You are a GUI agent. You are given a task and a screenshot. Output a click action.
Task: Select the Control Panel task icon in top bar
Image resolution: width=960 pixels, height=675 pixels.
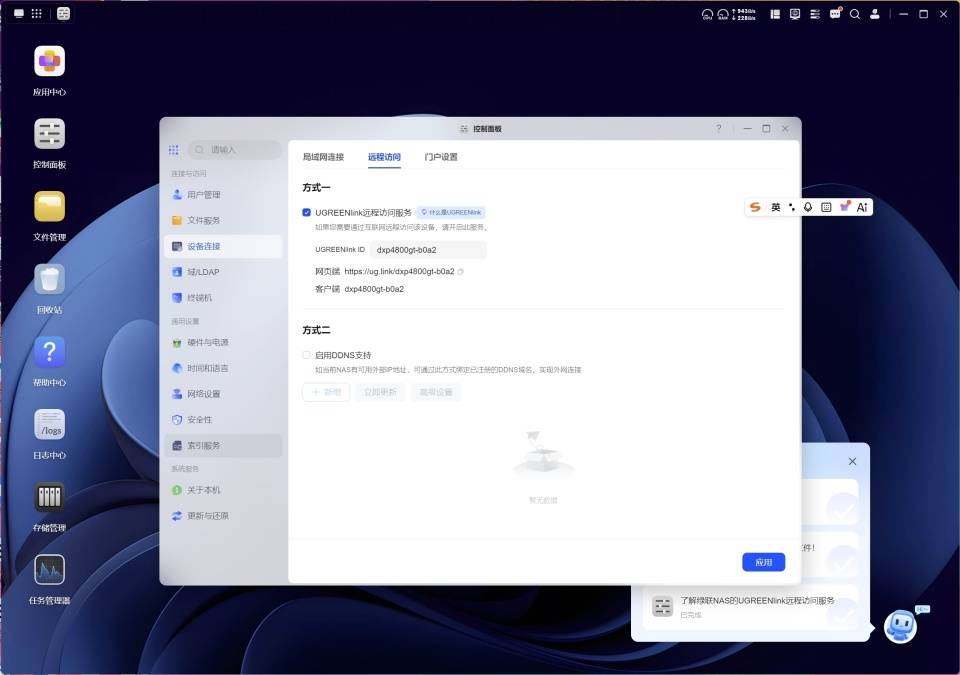coord(64,13)
